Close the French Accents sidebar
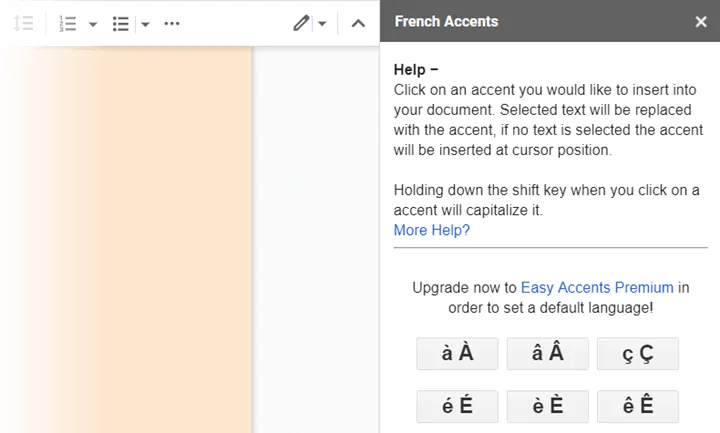 701,22
